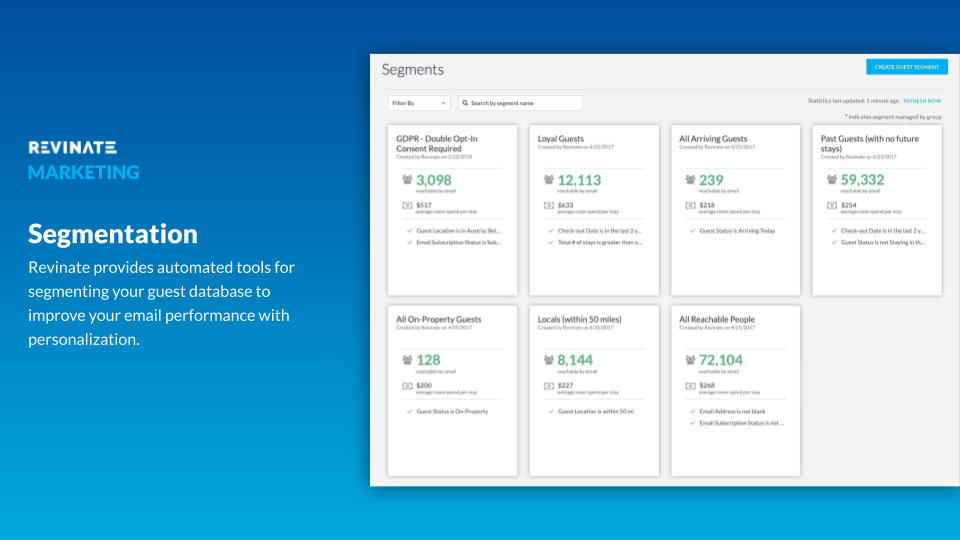Click people icon next to 8,144
The height and width of the screenshot is (540, 960).
click(549, 360)
